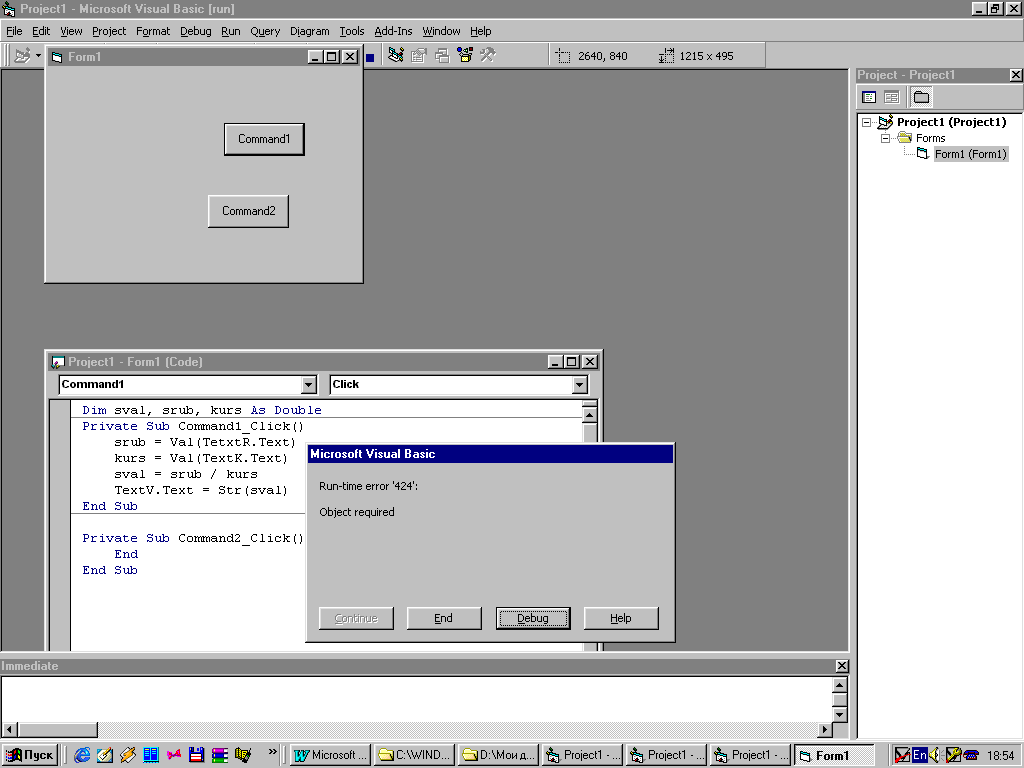The height and width of the screenshot is (768, 1024).
Task: Collapse the Project1 tree node
Action: click(x=867, y=122)
